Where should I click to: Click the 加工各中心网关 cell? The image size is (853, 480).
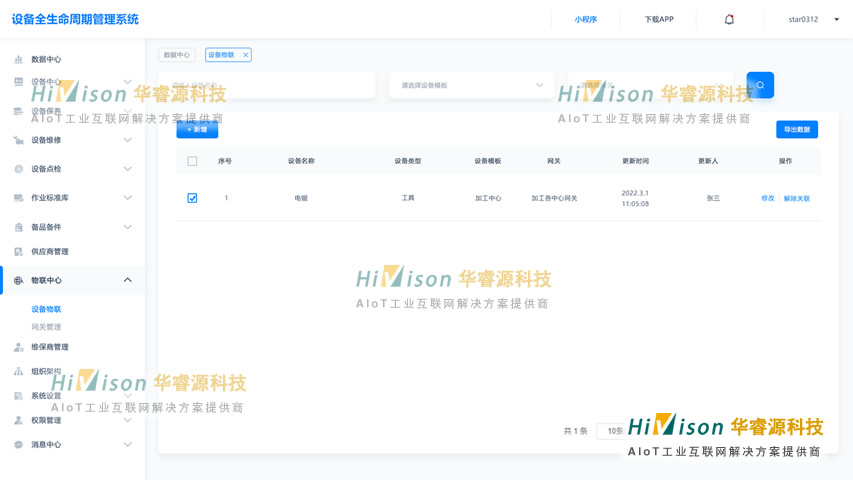coord(554,199)
